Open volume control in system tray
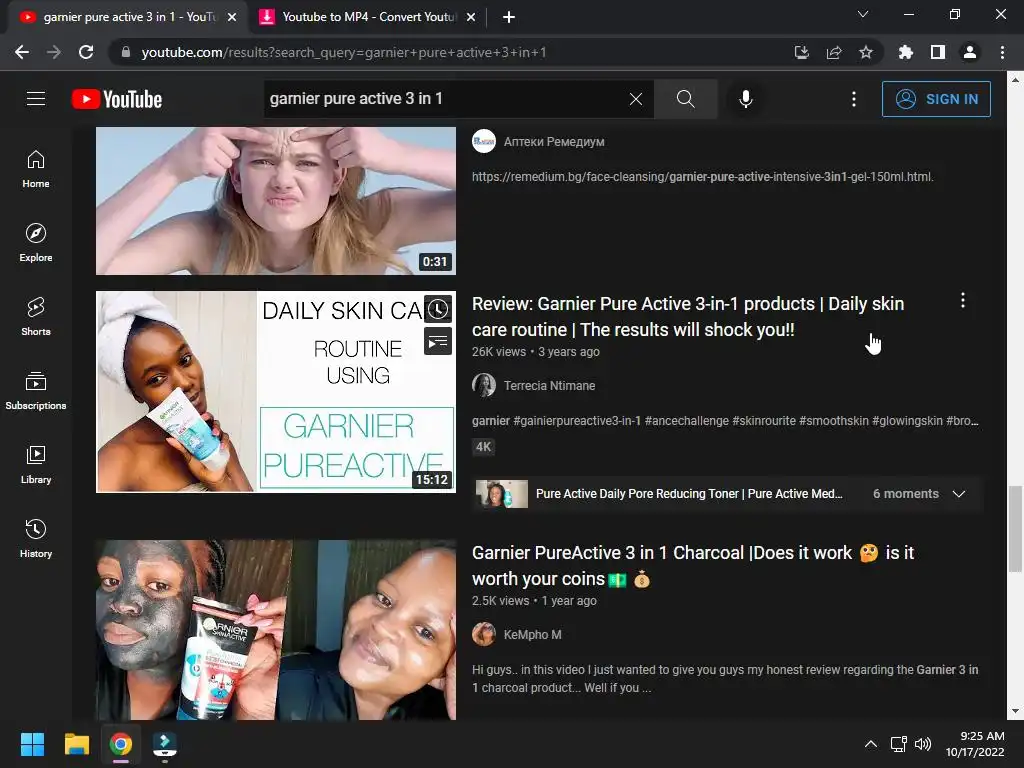1024x768 pixels. (923, 744)
